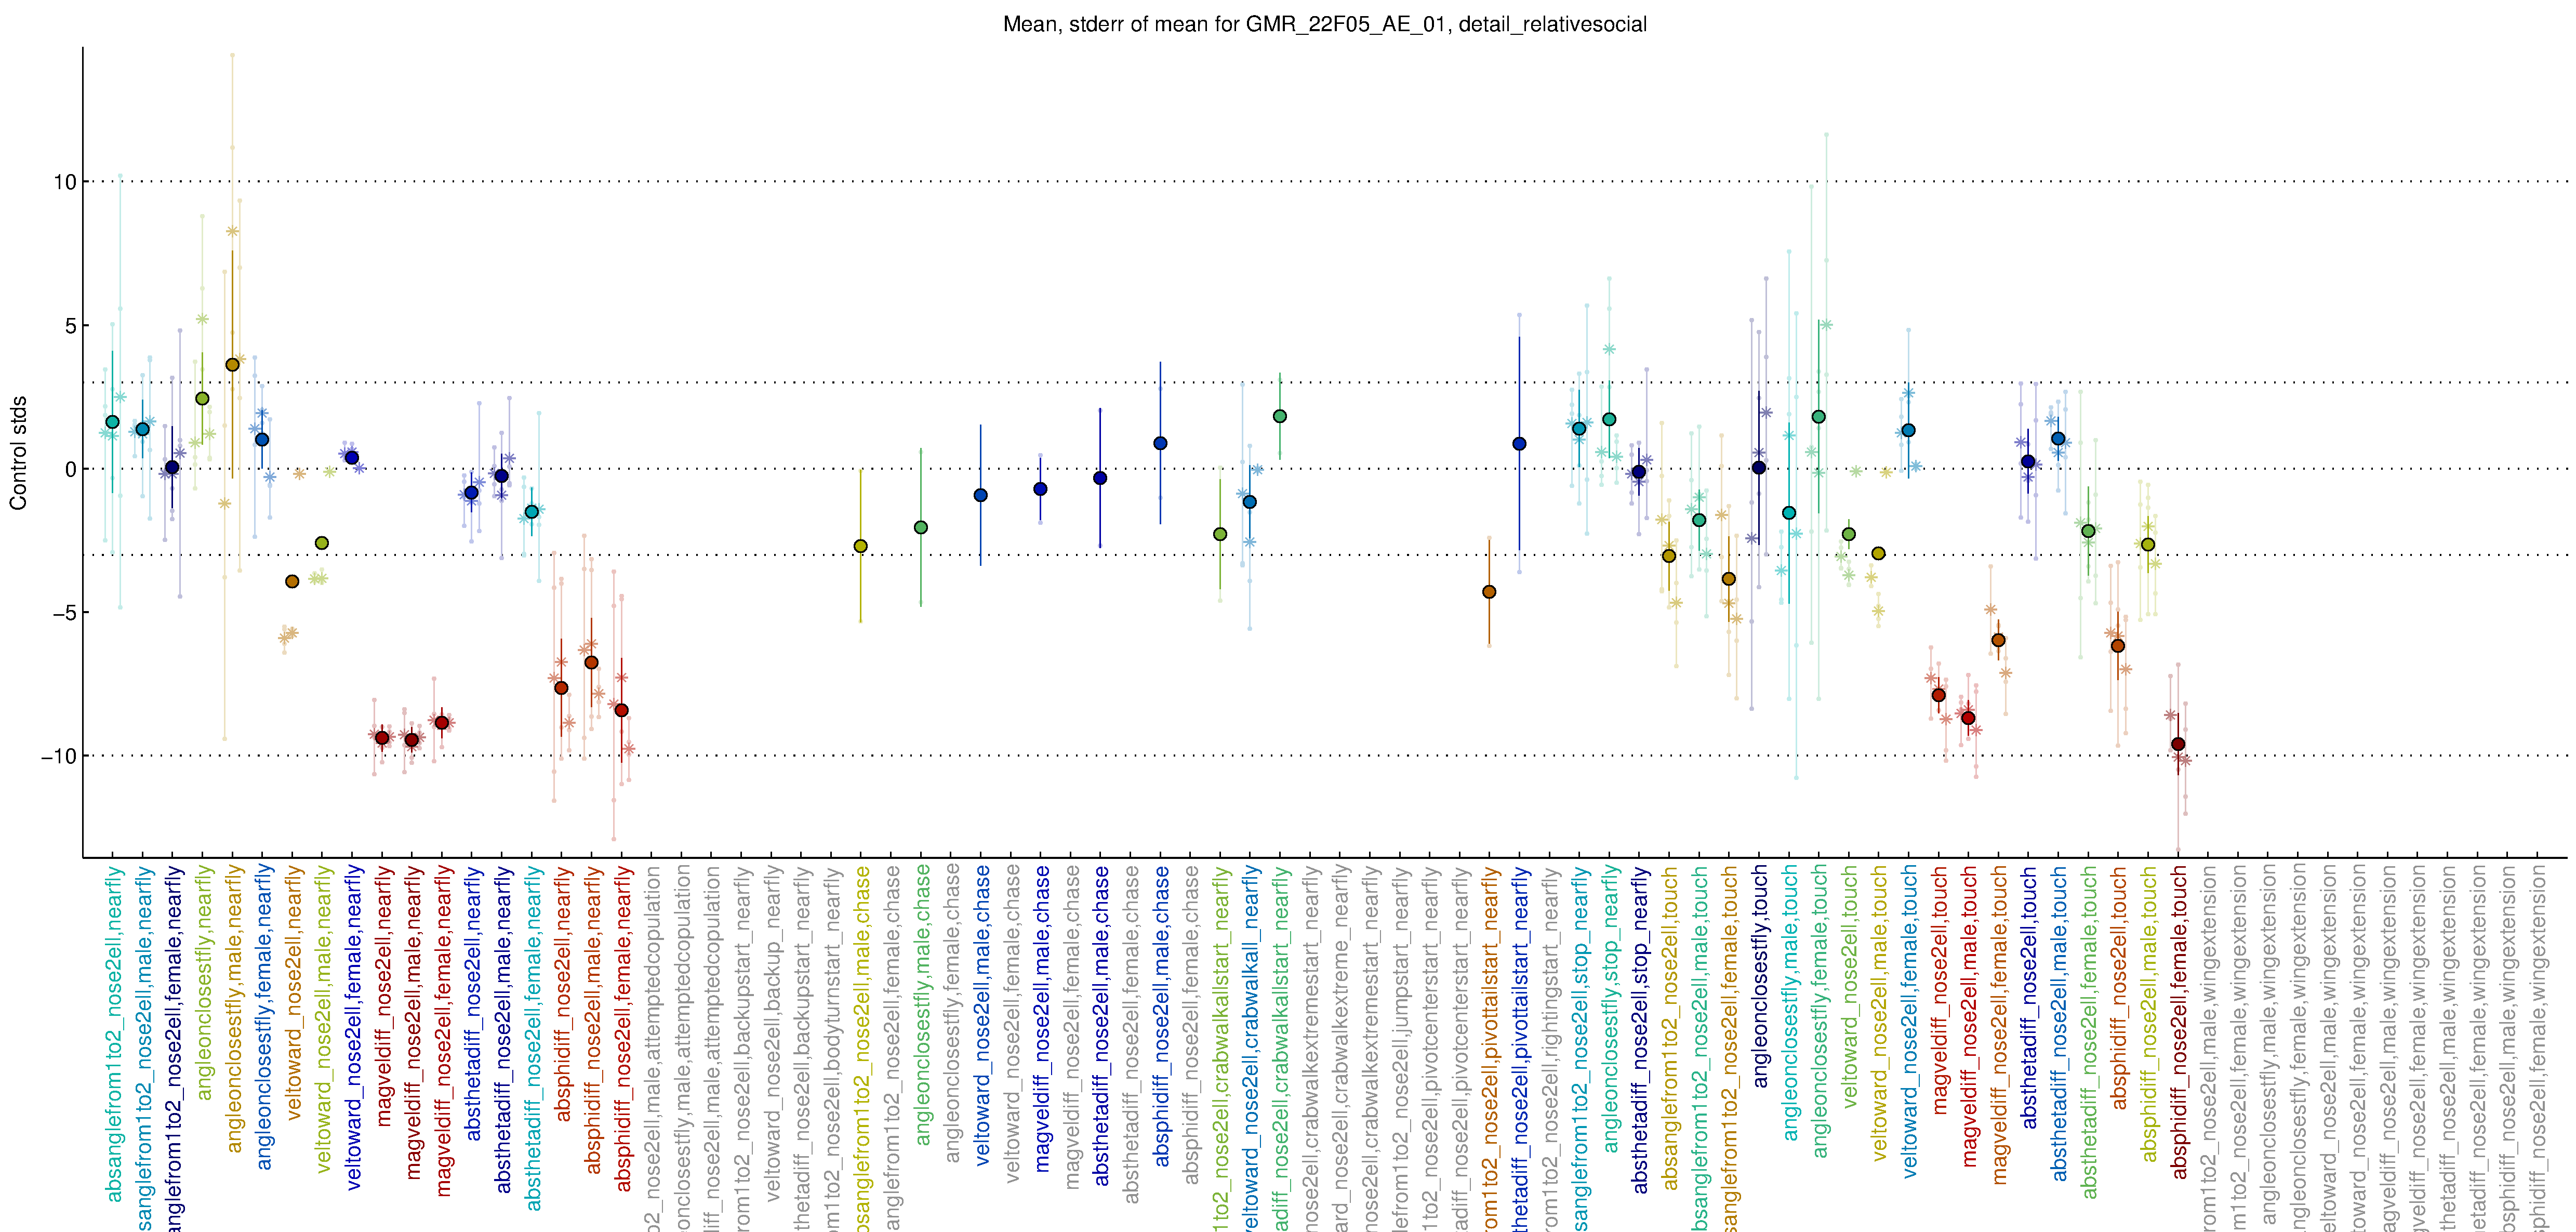This screenshot has width=2576, height=1232.
Task: Click the label 'magveldiff_nose2ell,male,chase'
Action: [x=1042, y=1019]
